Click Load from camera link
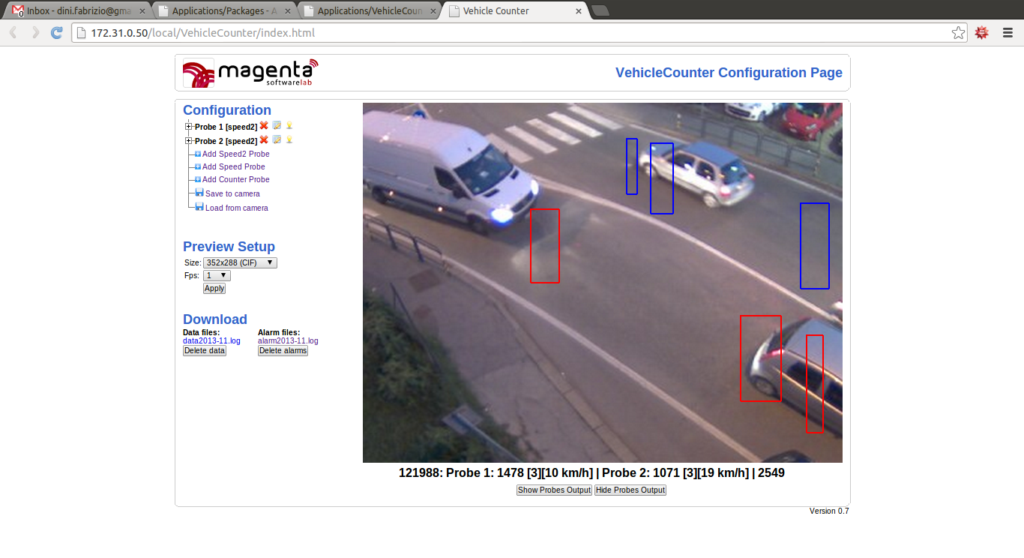This screenshot has height=558, width=1024. coord(236,208)
